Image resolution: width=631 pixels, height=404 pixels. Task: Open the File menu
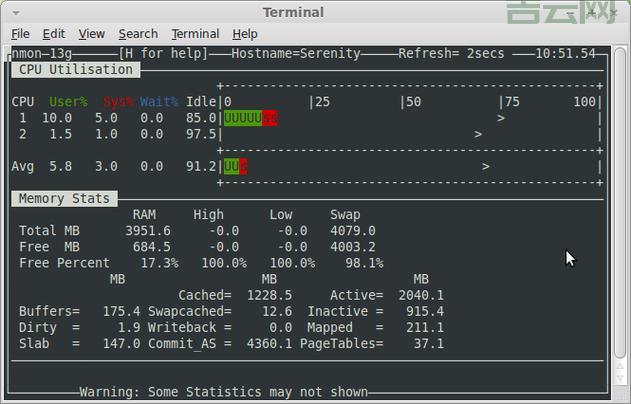pyautogui.click(x=20, y=33)
